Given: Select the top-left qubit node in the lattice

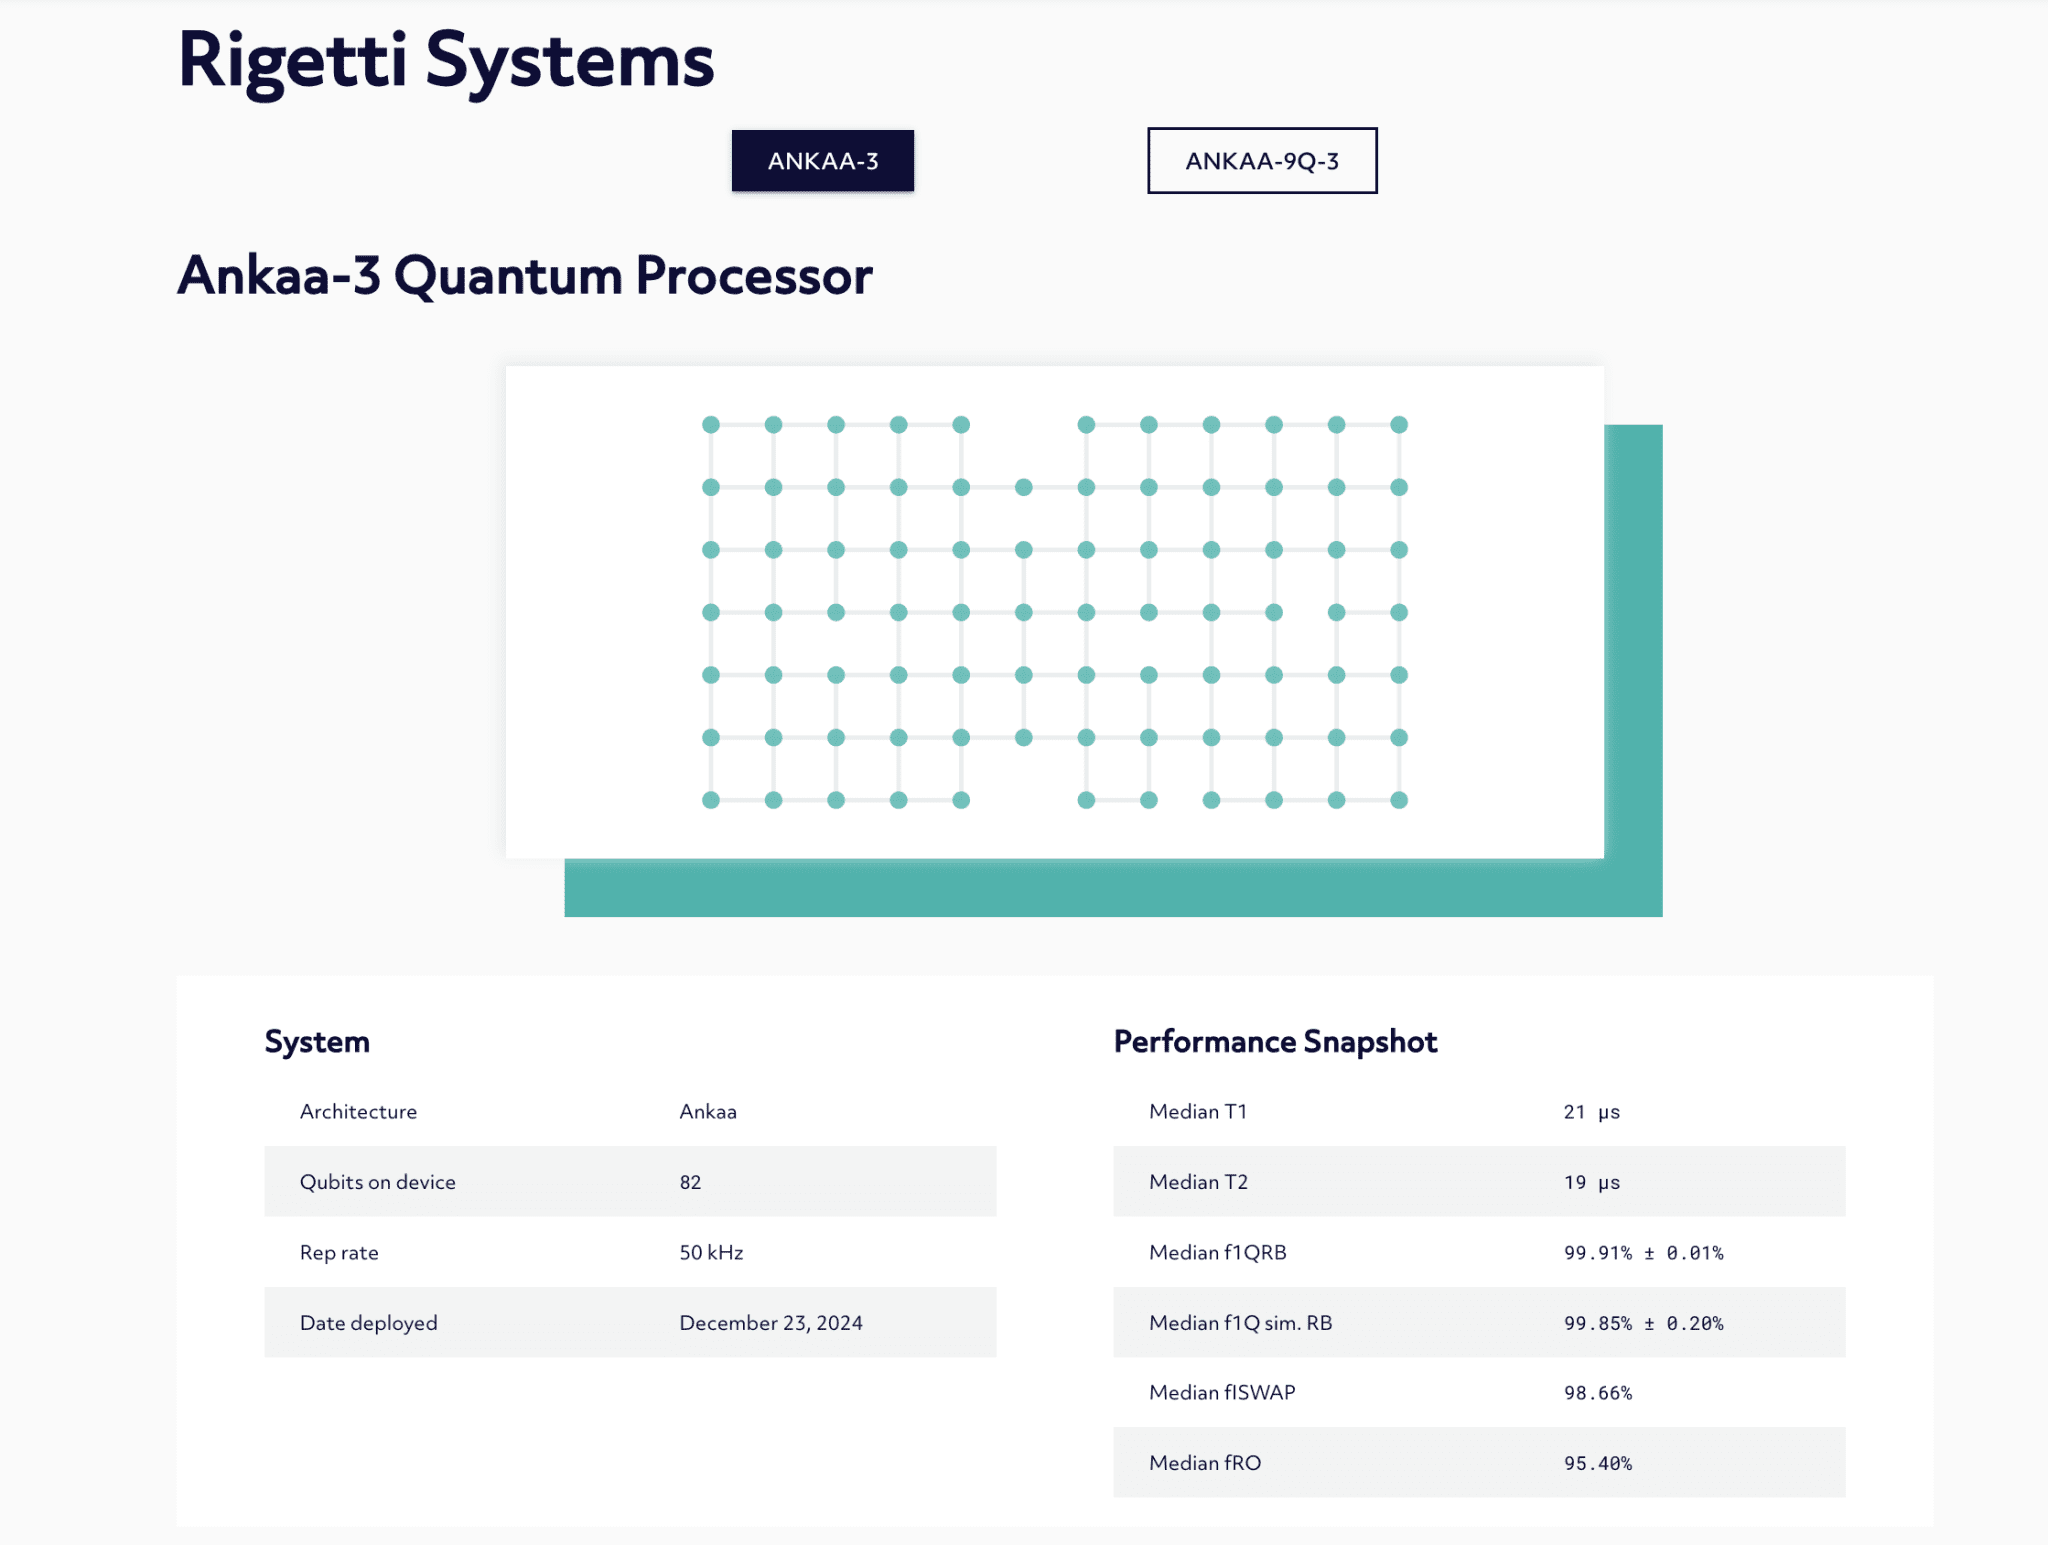Looking at the screenshot, I should [710, 425].
